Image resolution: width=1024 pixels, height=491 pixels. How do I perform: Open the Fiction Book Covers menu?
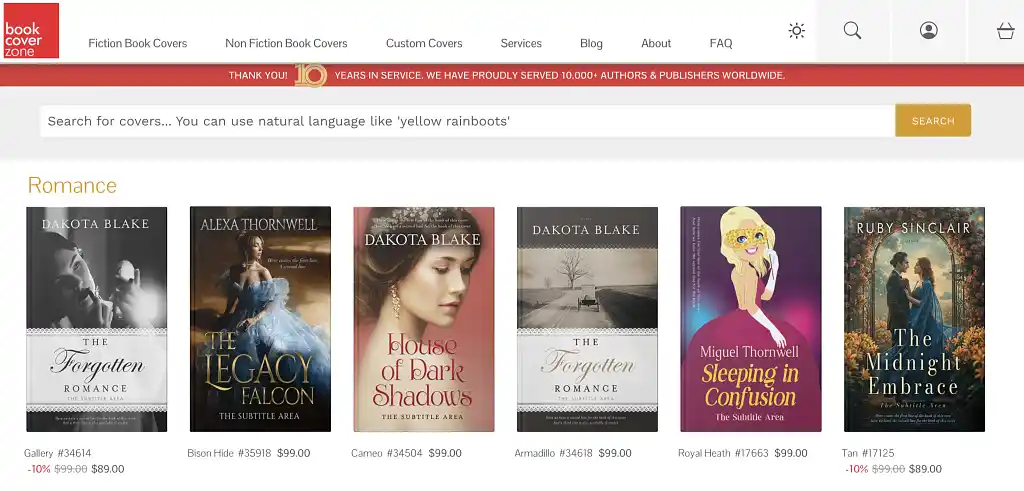click(138, 44)
